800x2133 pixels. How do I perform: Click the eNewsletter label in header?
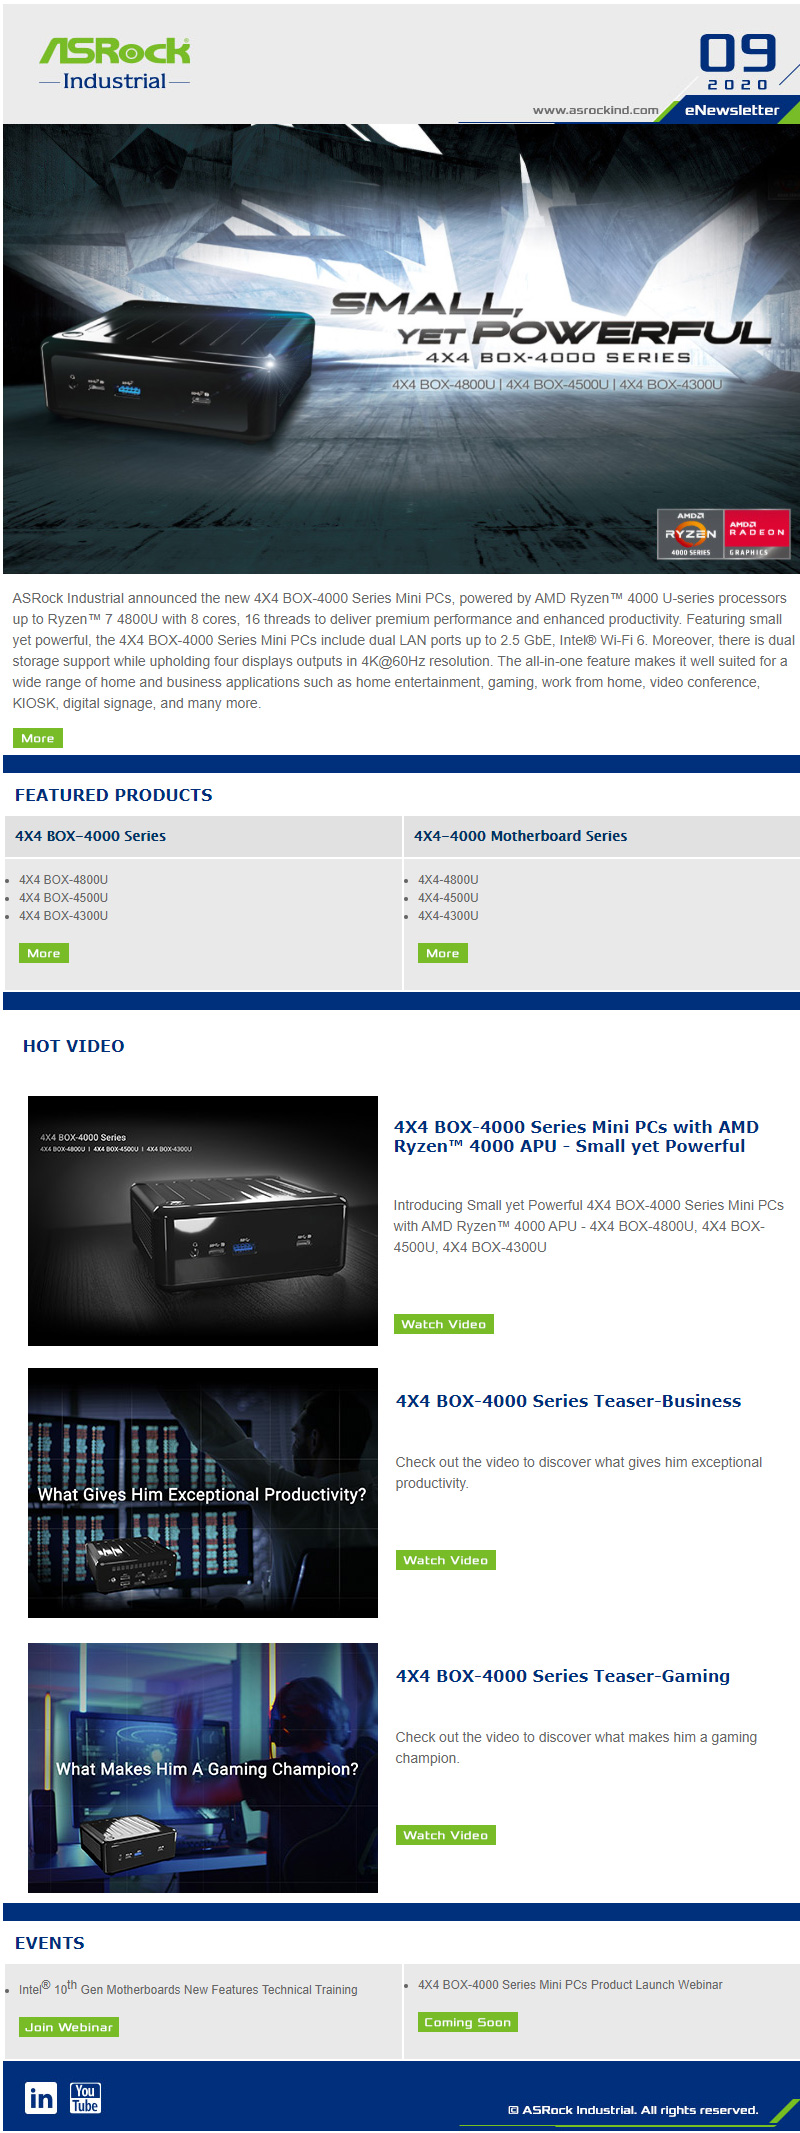pyautogui.click(x=731, y=110)
